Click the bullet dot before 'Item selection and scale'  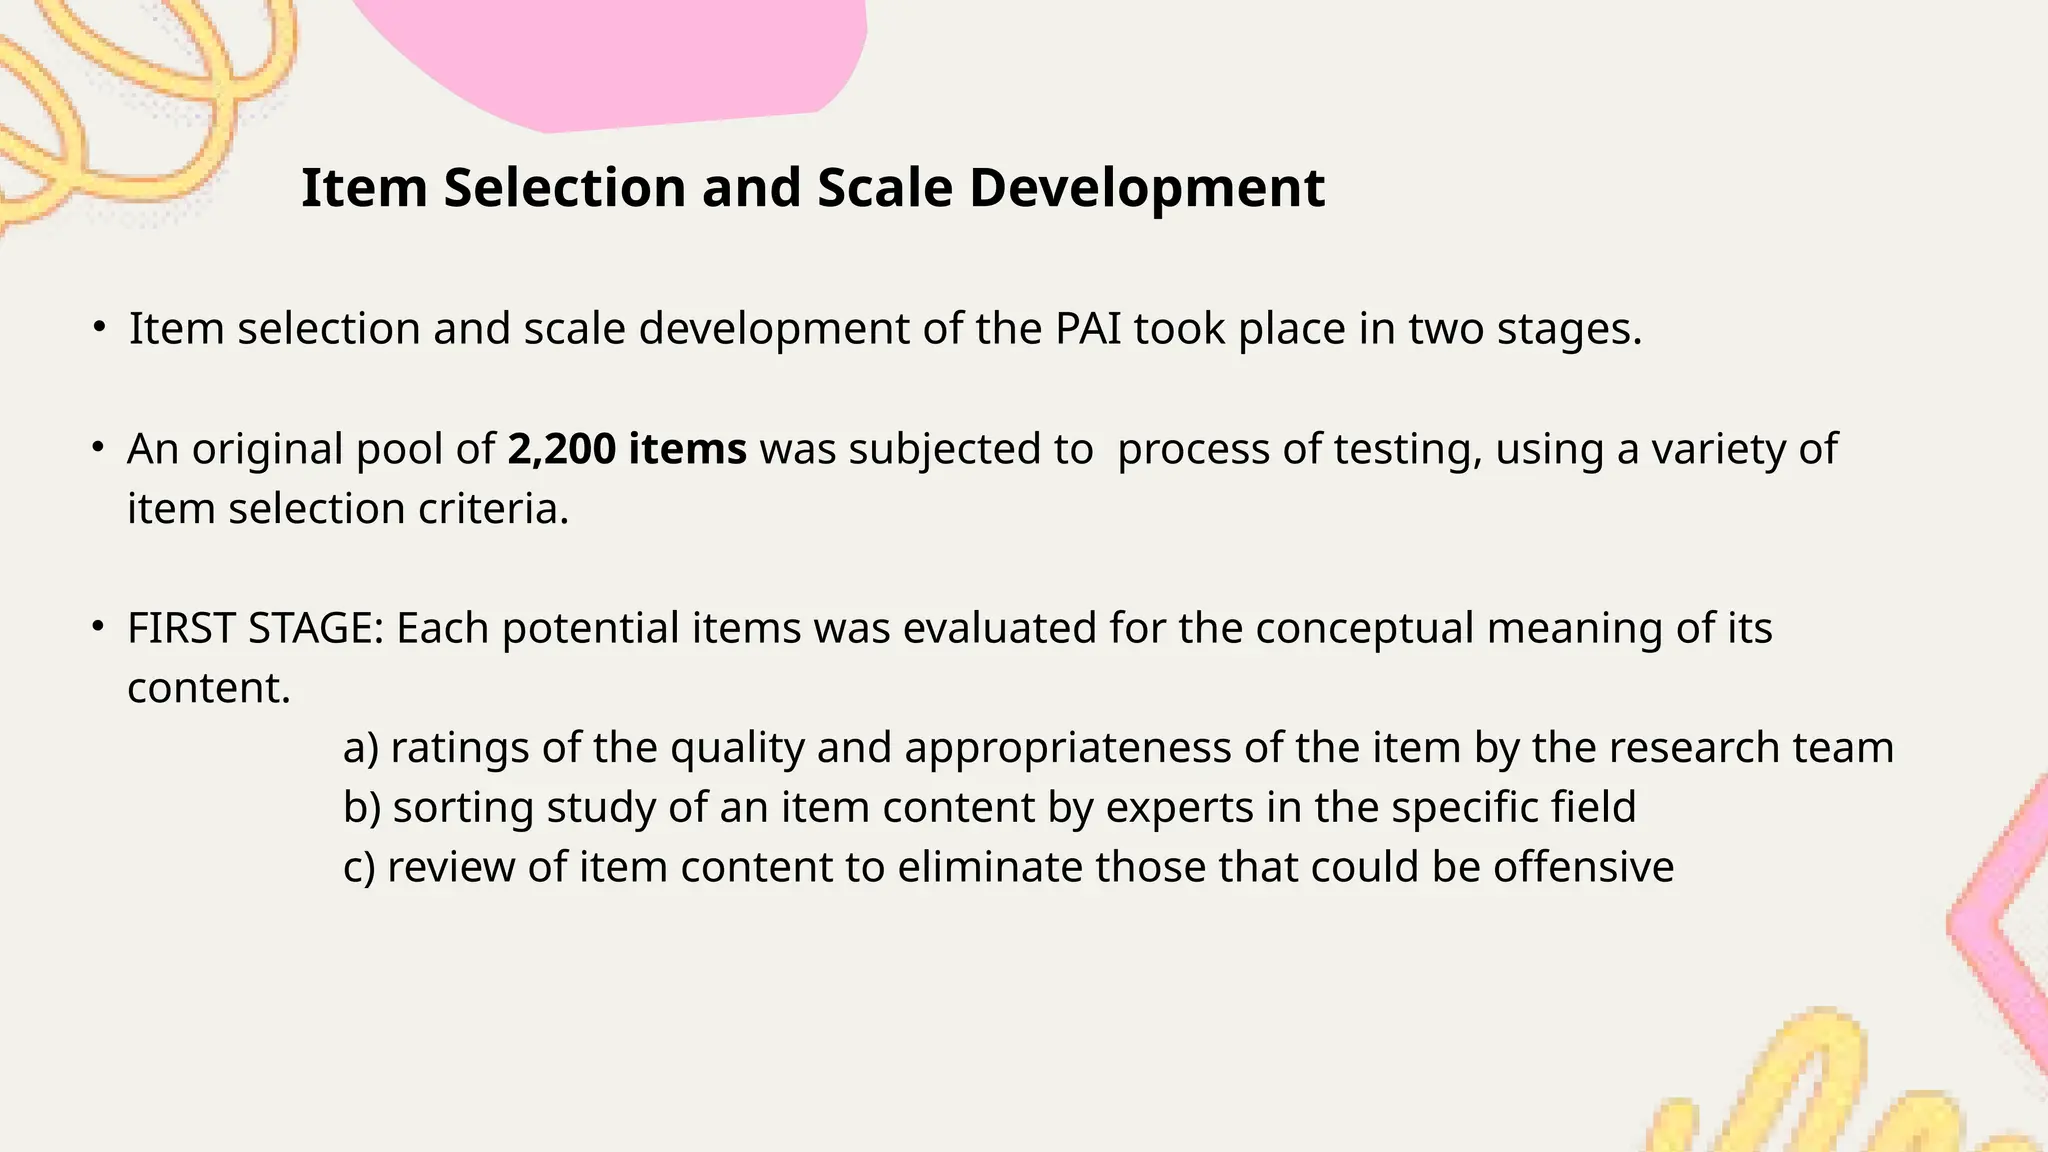coord(97,327)
